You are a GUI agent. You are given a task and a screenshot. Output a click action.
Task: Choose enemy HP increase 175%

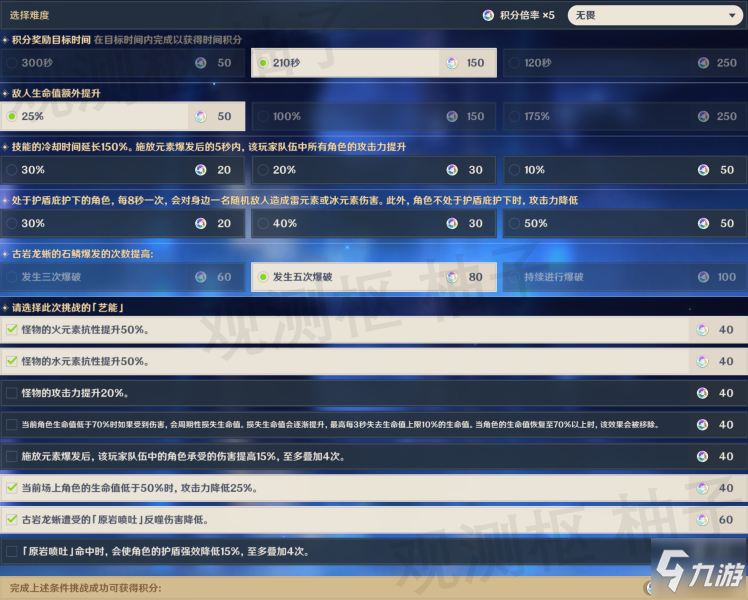click(x=625, y=116)
